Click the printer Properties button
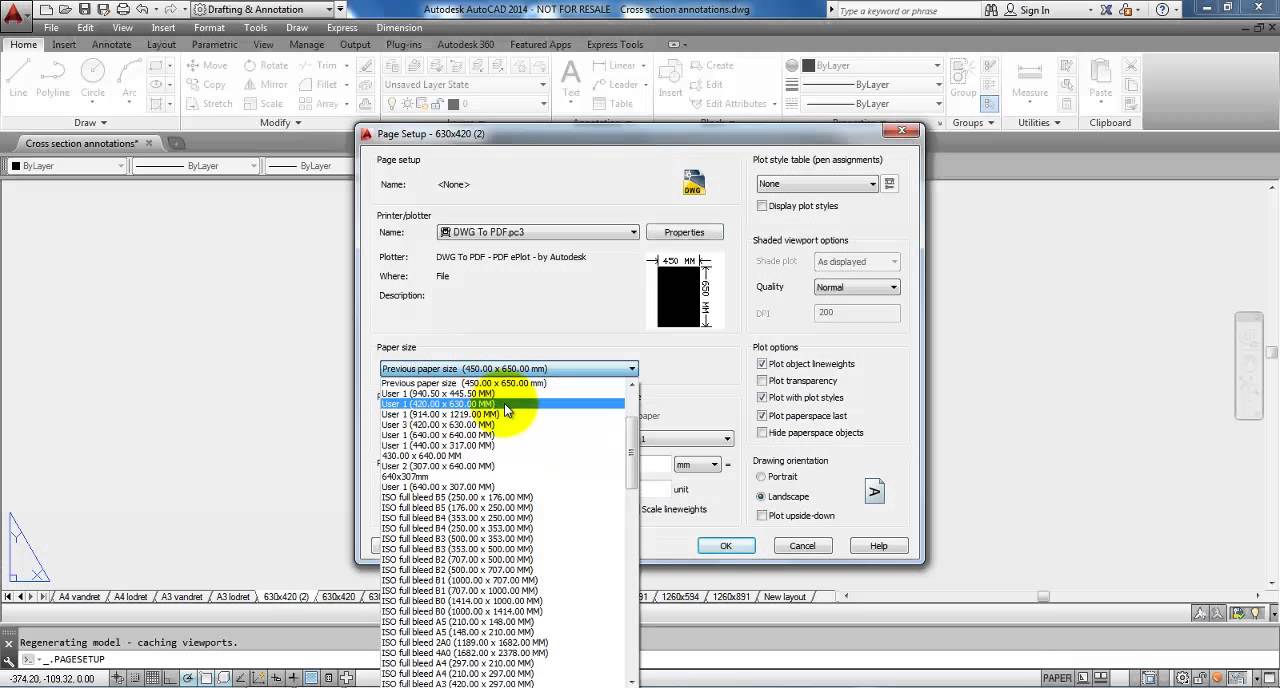This screenshot has height=688, width=1280. [684, 232]
